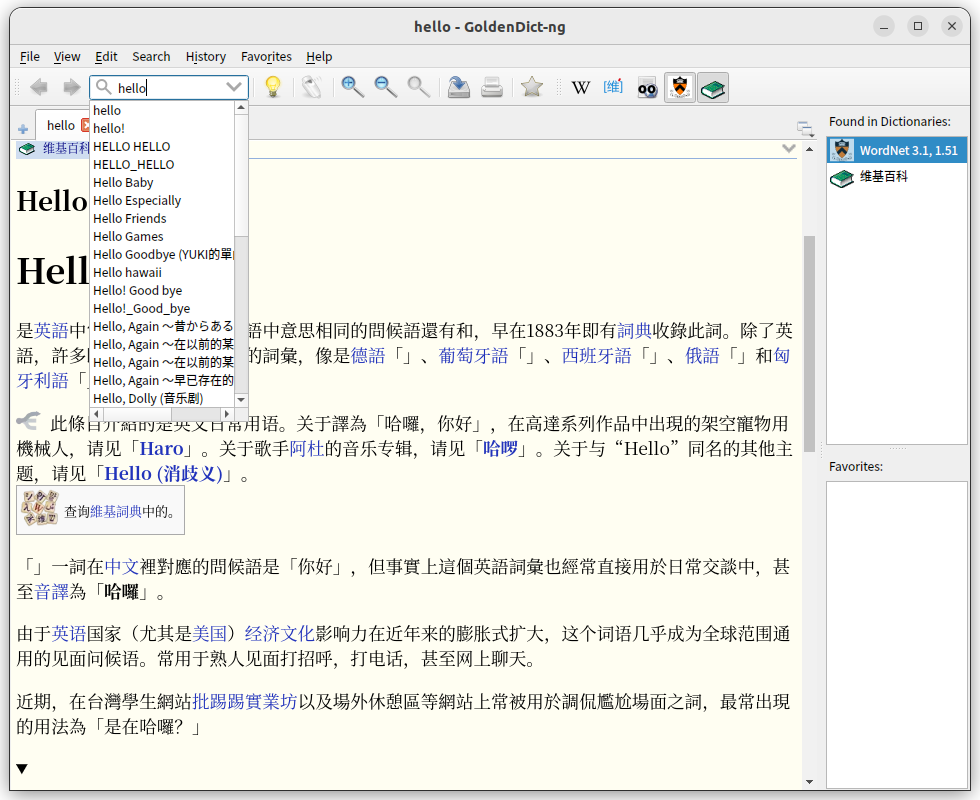
Task: Zoom in using the magnifier plus icon
Action: 352,88
